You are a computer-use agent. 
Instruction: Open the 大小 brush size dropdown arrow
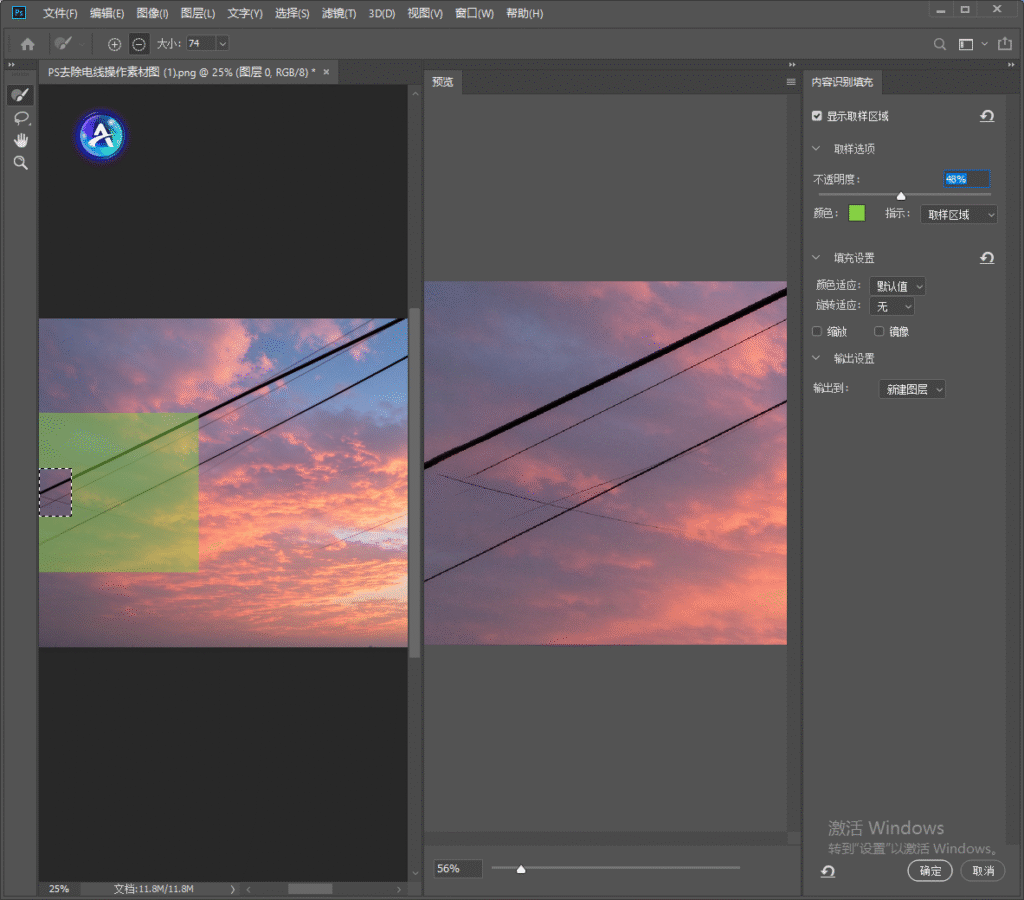coord(223,44)
